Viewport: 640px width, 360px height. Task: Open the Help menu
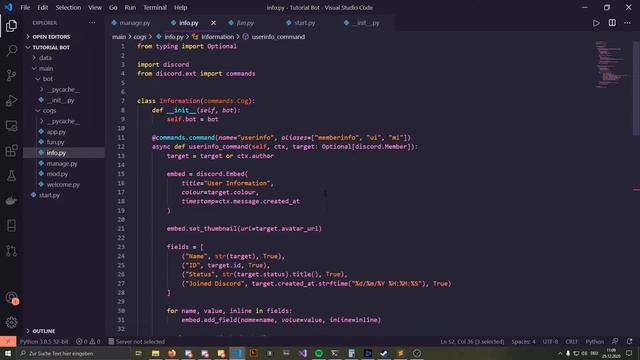pyautogui.click(x=180, y=7)
